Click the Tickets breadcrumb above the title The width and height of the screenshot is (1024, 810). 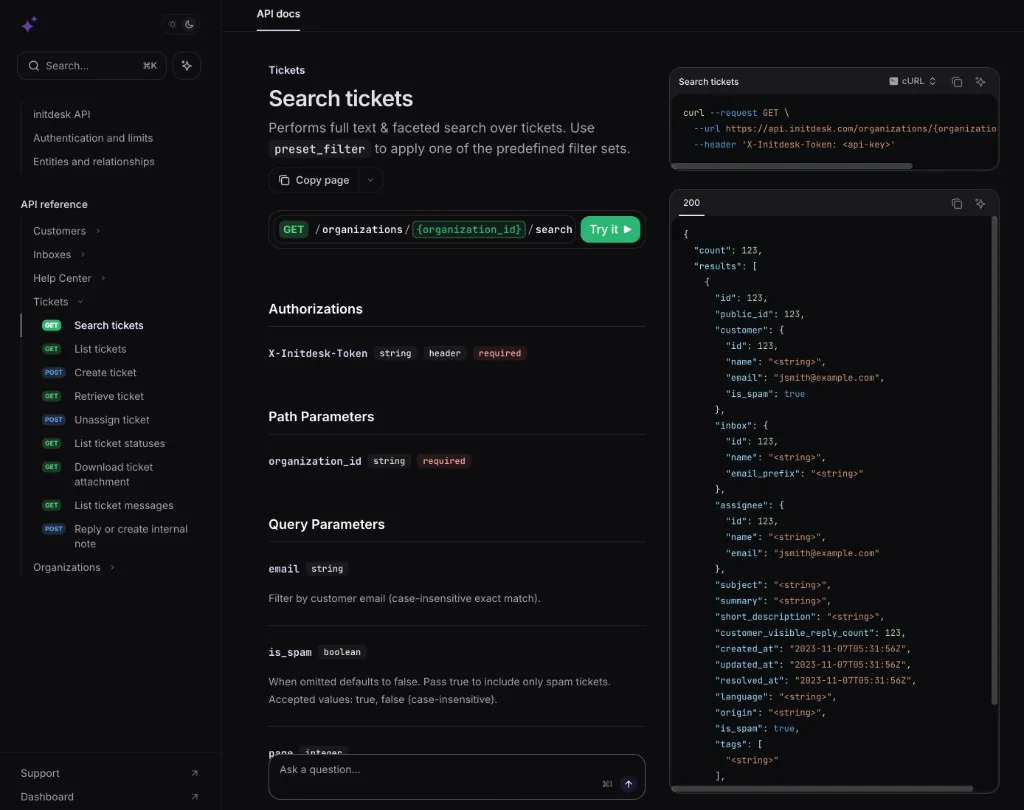tap(287, 70)
